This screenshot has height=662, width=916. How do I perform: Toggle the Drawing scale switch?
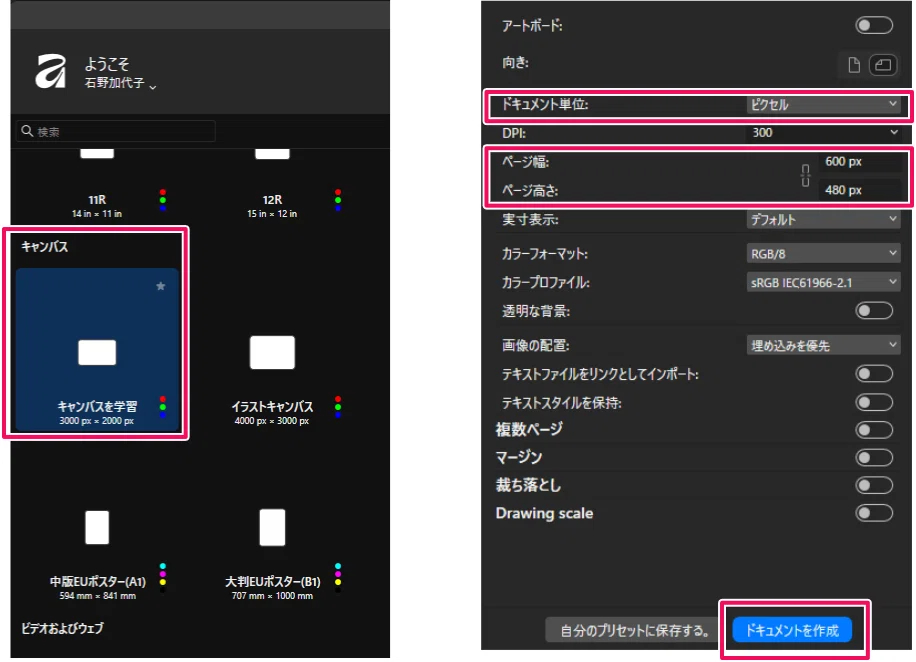point(874,513)
